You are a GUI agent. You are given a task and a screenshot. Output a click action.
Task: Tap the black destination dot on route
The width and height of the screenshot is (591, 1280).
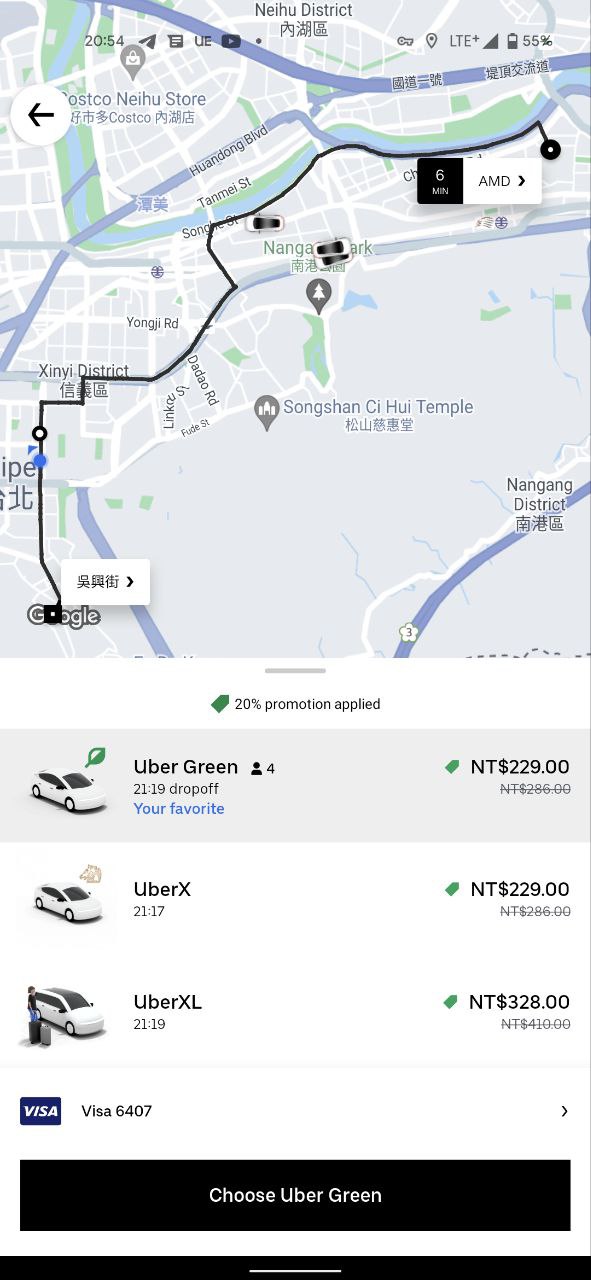pos(550,150)
